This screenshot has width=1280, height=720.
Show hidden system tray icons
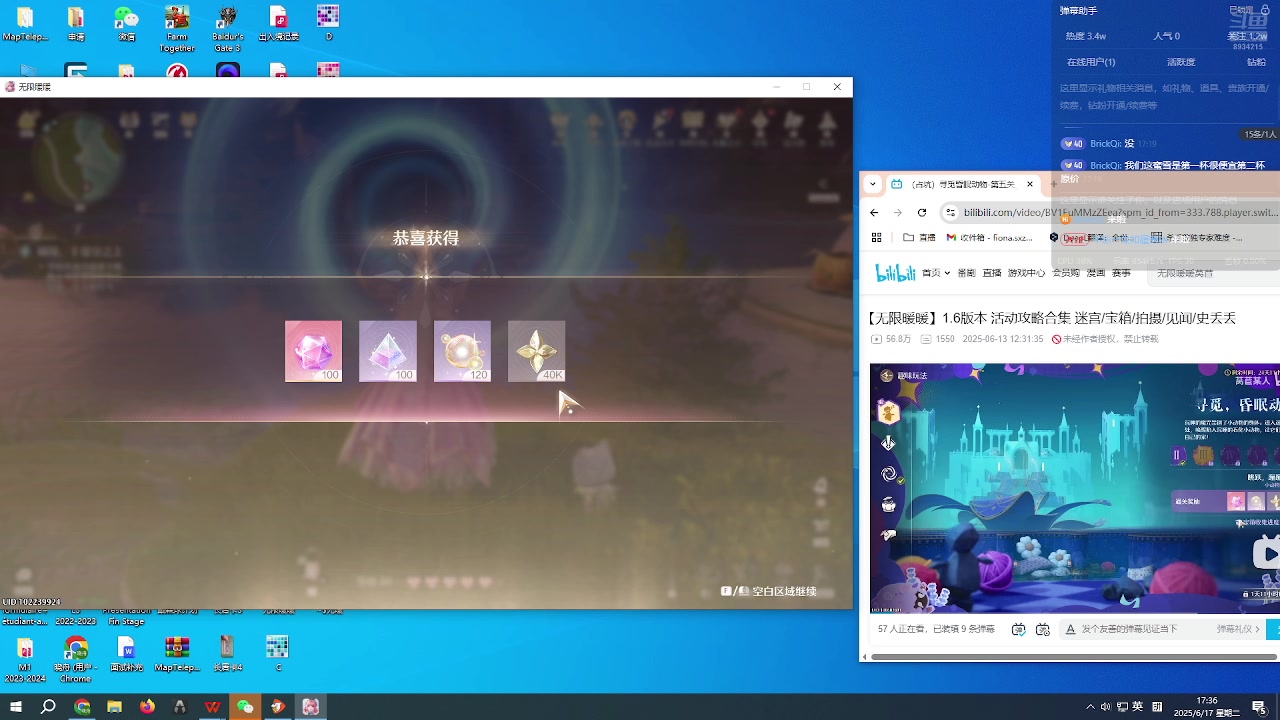pos(1090,707)
